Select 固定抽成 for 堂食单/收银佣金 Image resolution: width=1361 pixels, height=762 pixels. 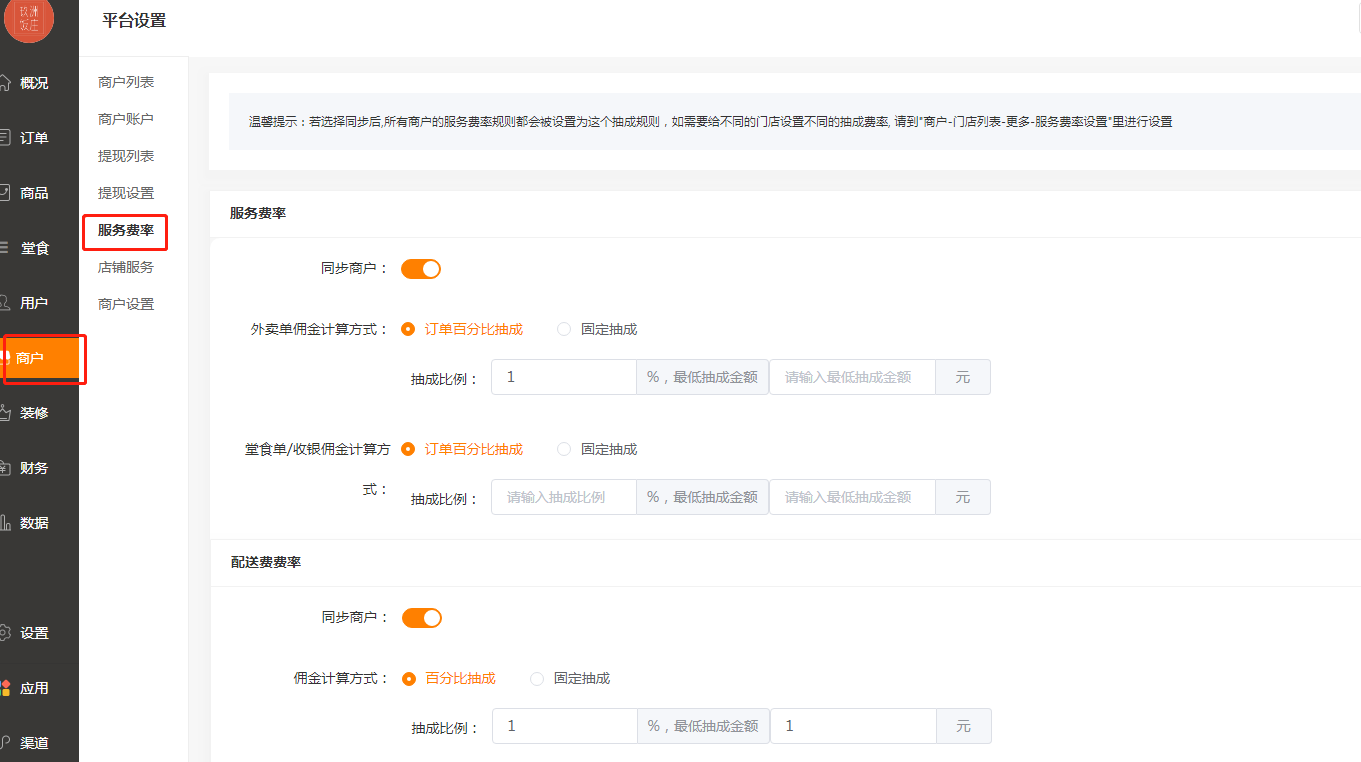point(597,449)
